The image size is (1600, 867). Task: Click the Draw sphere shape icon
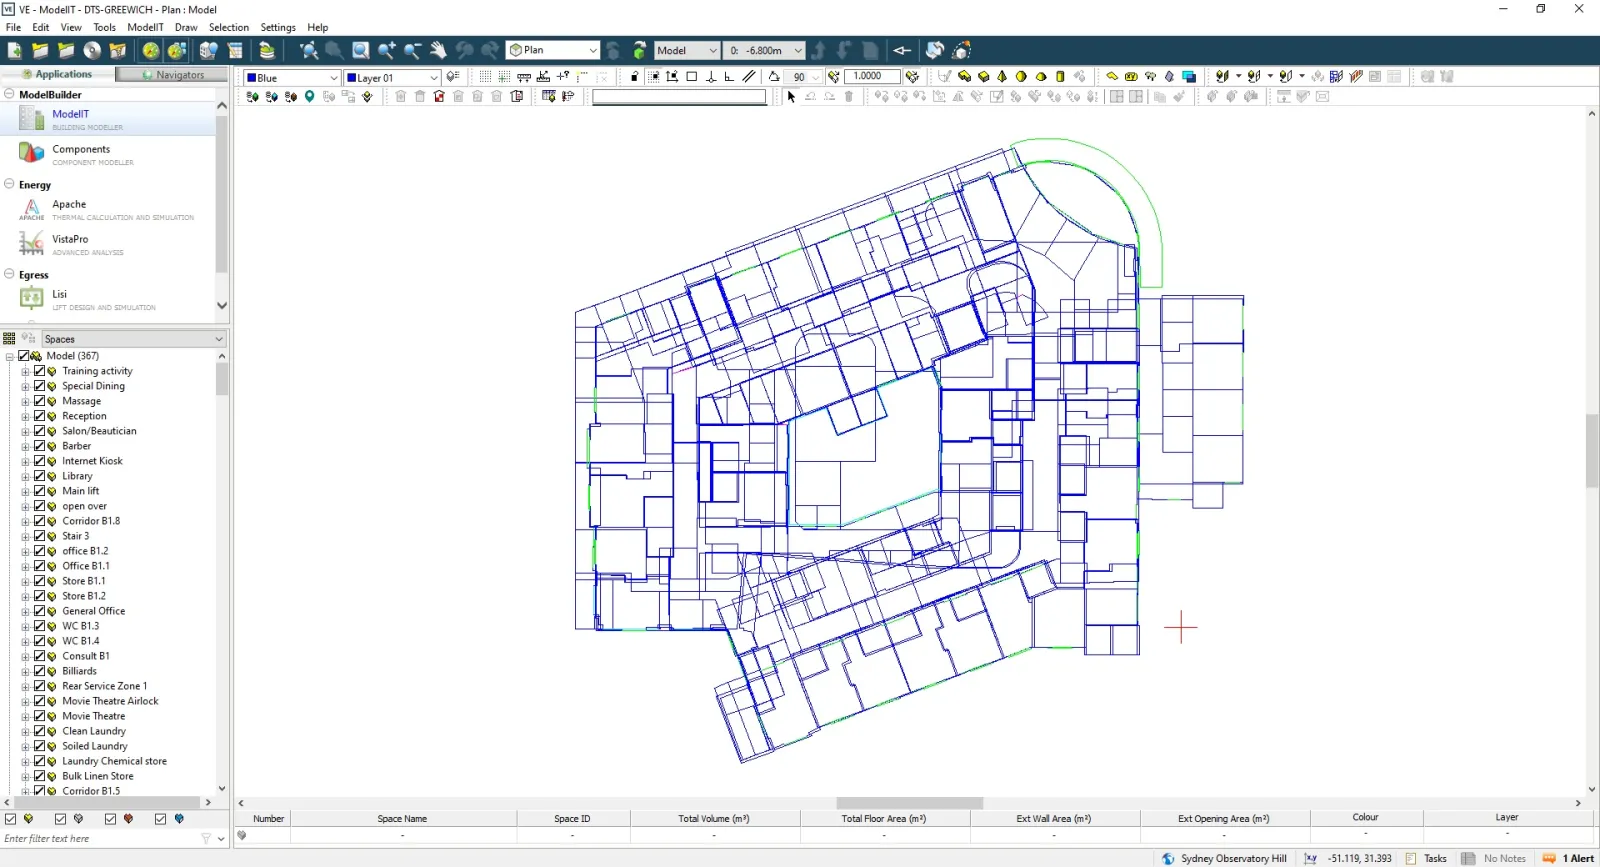pos(1021,76)
